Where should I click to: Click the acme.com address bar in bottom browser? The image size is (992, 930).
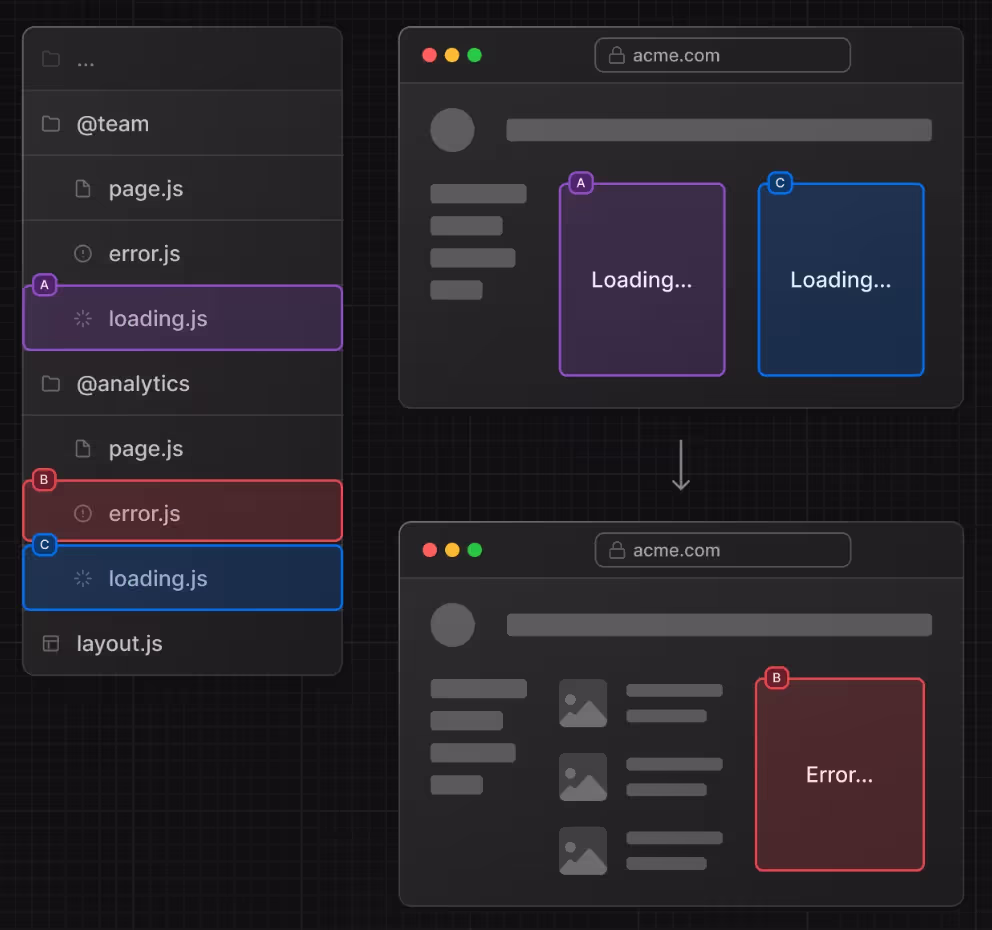[722, 550]
